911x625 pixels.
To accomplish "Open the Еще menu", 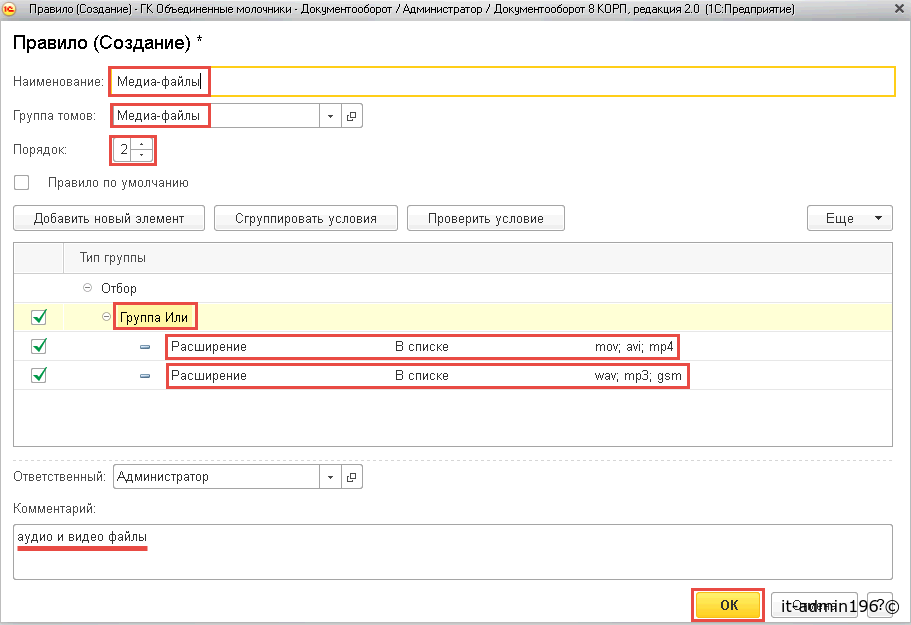I will (x=849, y=218).
